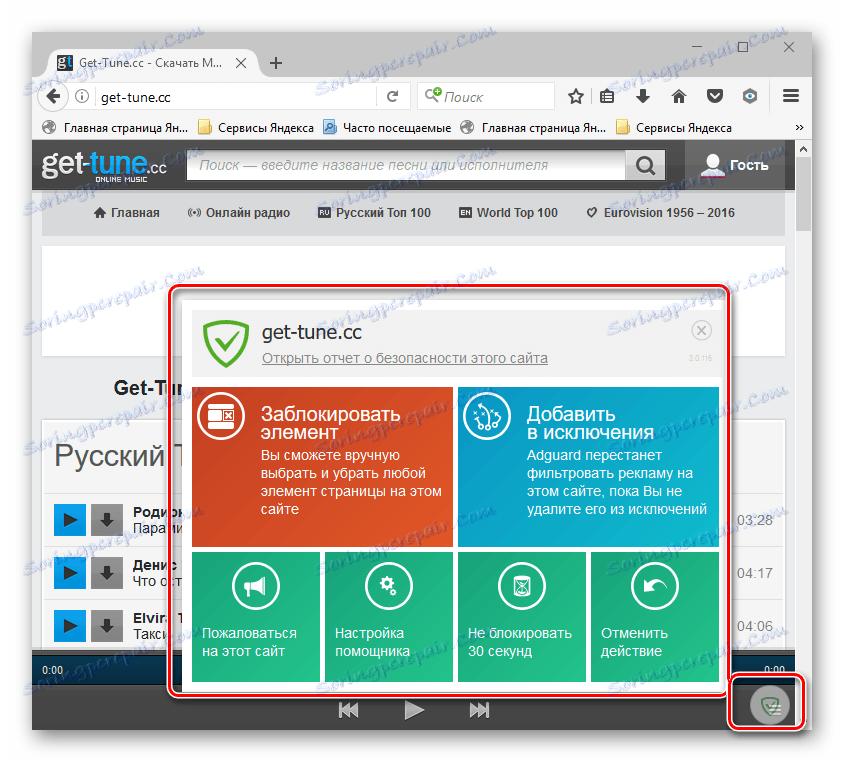Choose Добавить в исключения tile
This screenshot has width=844, height=762.
[x=588, y=467]
